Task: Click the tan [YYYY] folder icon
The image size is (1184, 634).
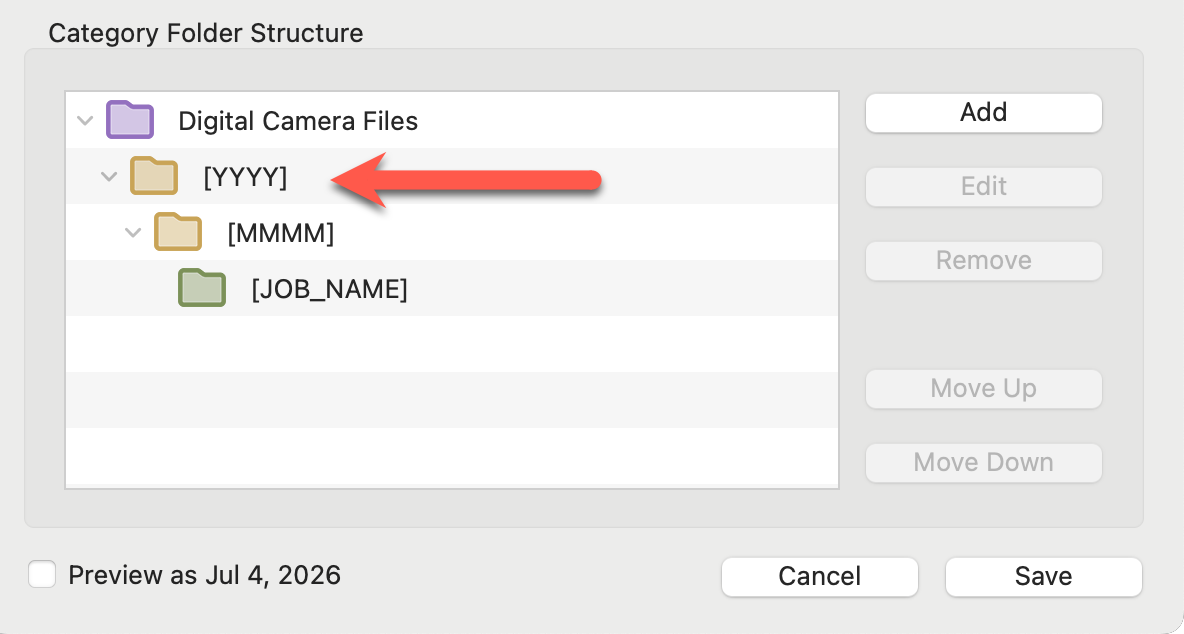Action: coord(153,177)
